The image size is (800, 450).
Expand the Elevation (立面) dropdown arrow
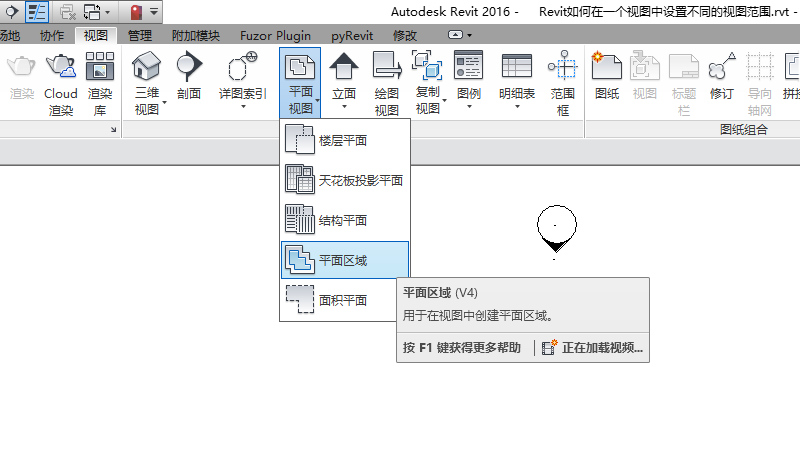[x=344, y=107]
